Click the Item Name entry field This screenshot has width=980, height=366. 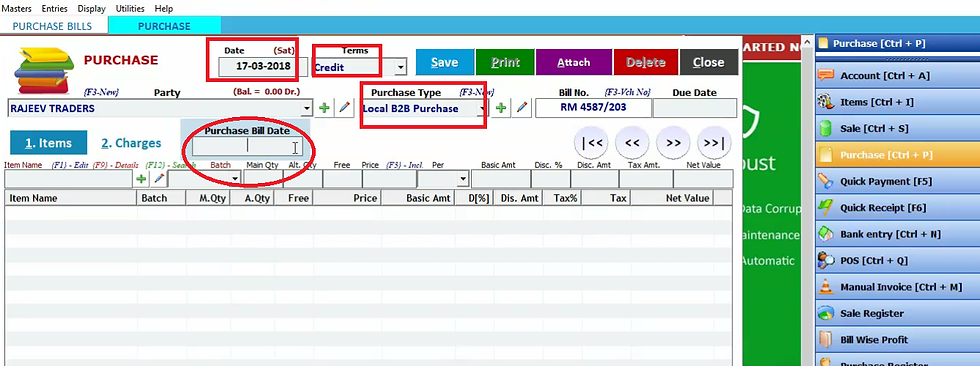pos(69,179)
